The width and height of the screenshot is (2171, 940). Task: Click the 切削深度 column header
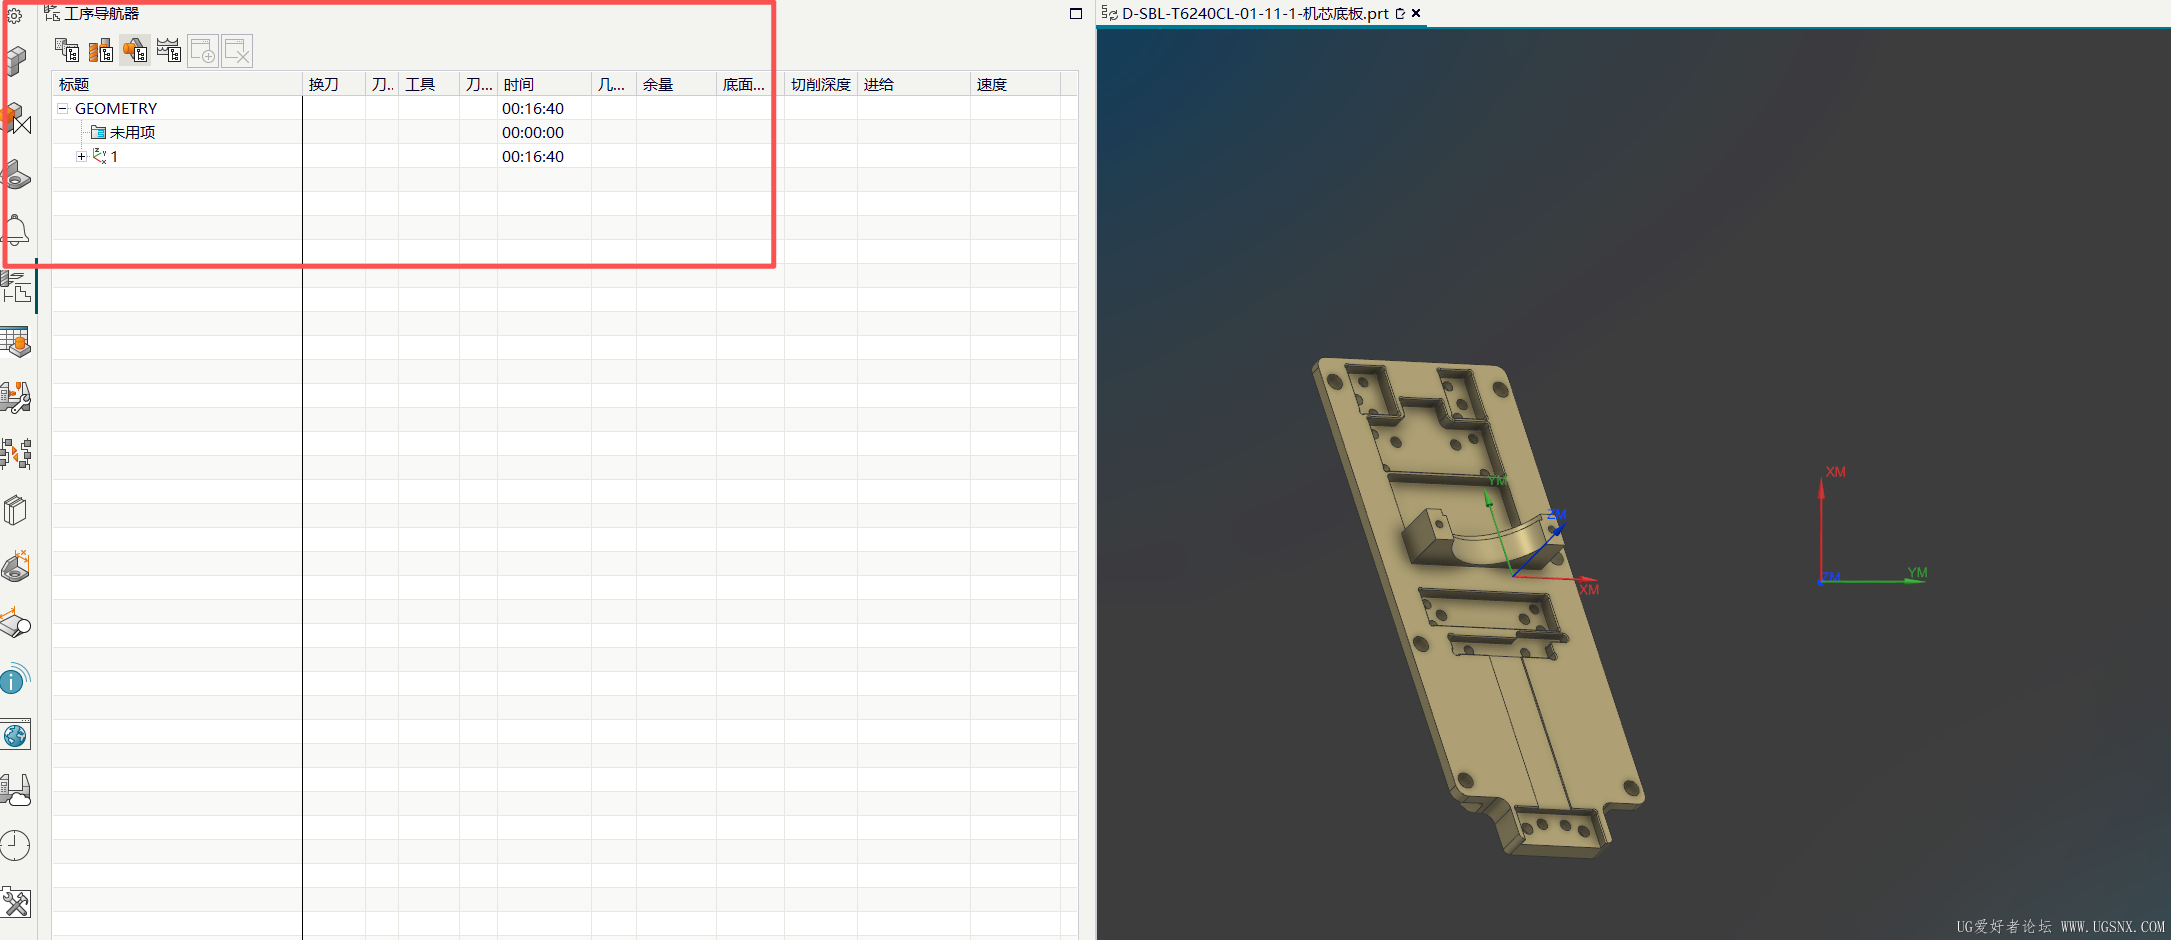821,84
